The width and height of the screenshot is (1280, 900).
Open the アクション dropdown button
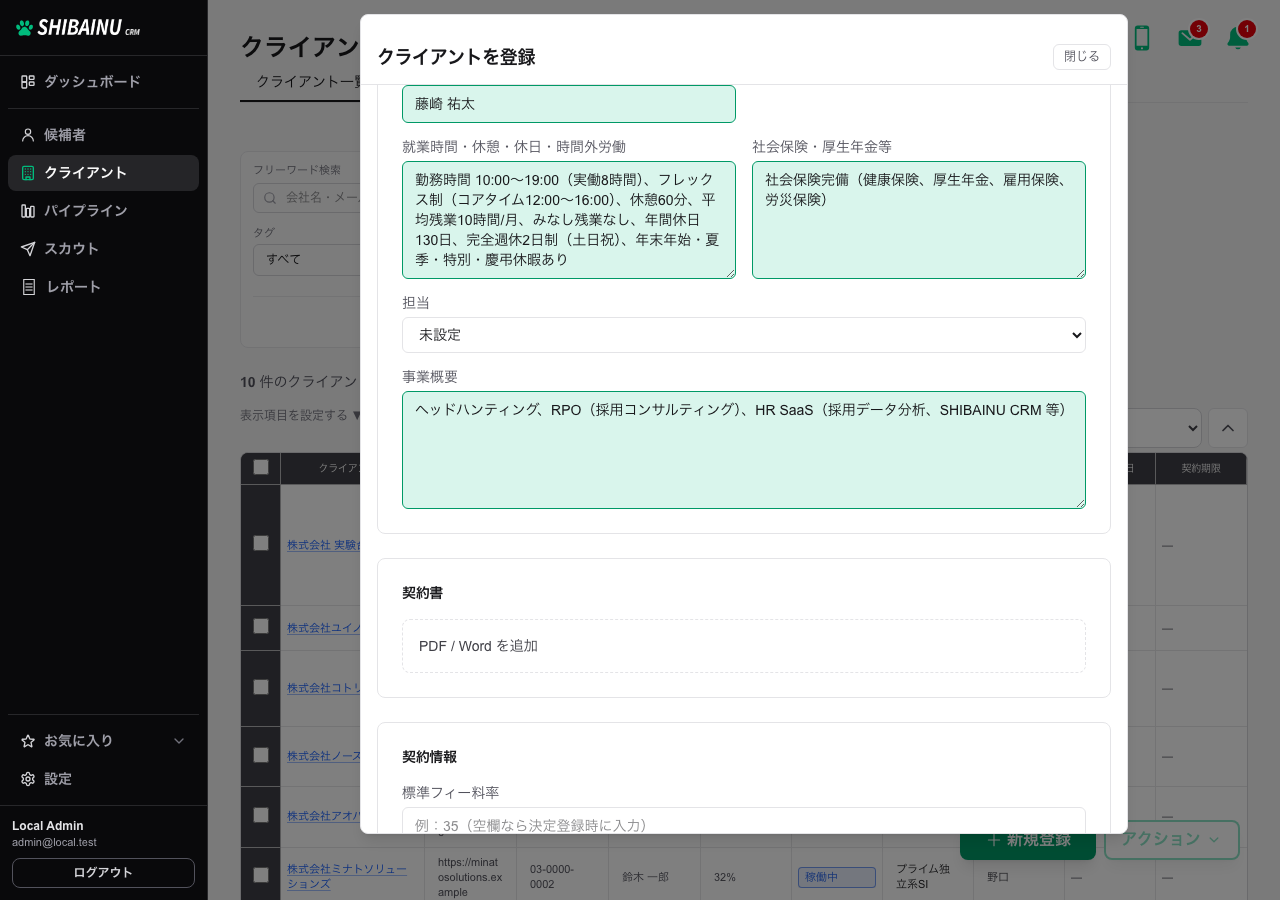[1172, 840]
